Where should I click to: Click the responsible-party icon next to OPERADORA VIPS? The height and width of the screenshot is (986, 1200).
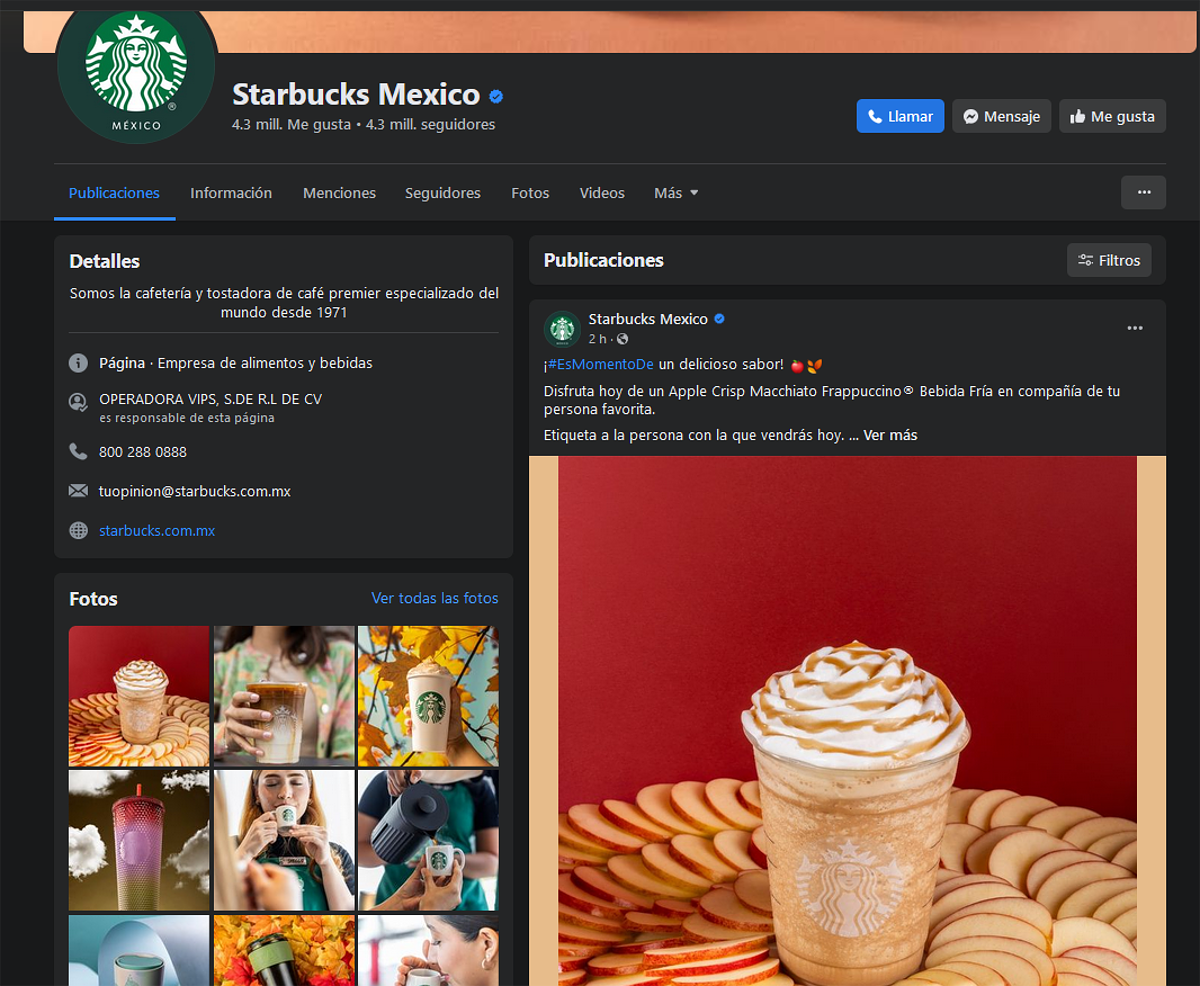click(78, 402)
